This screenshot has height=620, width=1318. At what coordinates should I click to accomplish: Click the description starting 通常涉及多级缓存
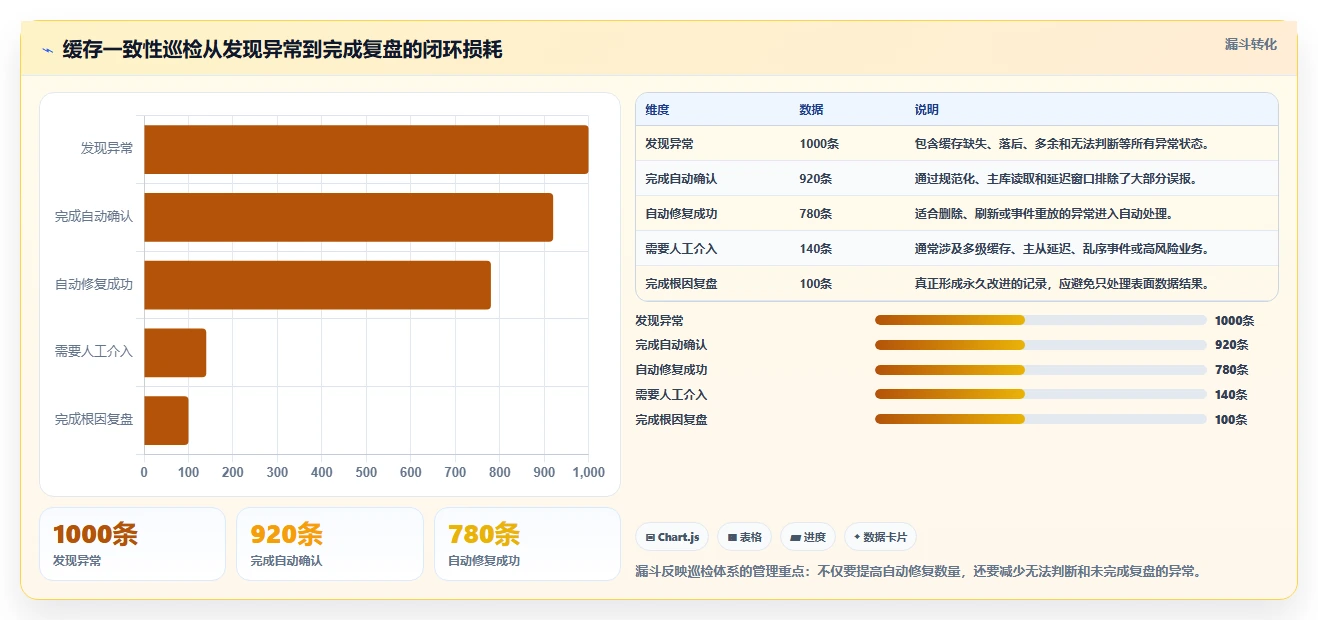coord(1062,249)
